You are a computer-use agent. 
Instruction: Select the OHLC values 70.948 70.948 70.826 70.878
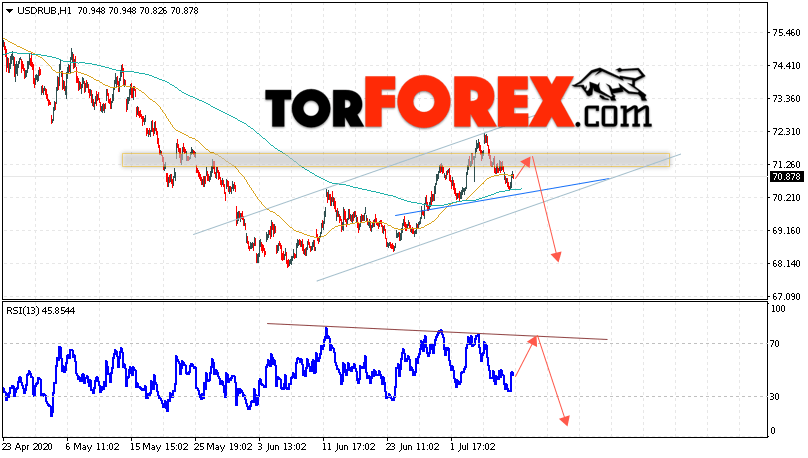(138, 11)
